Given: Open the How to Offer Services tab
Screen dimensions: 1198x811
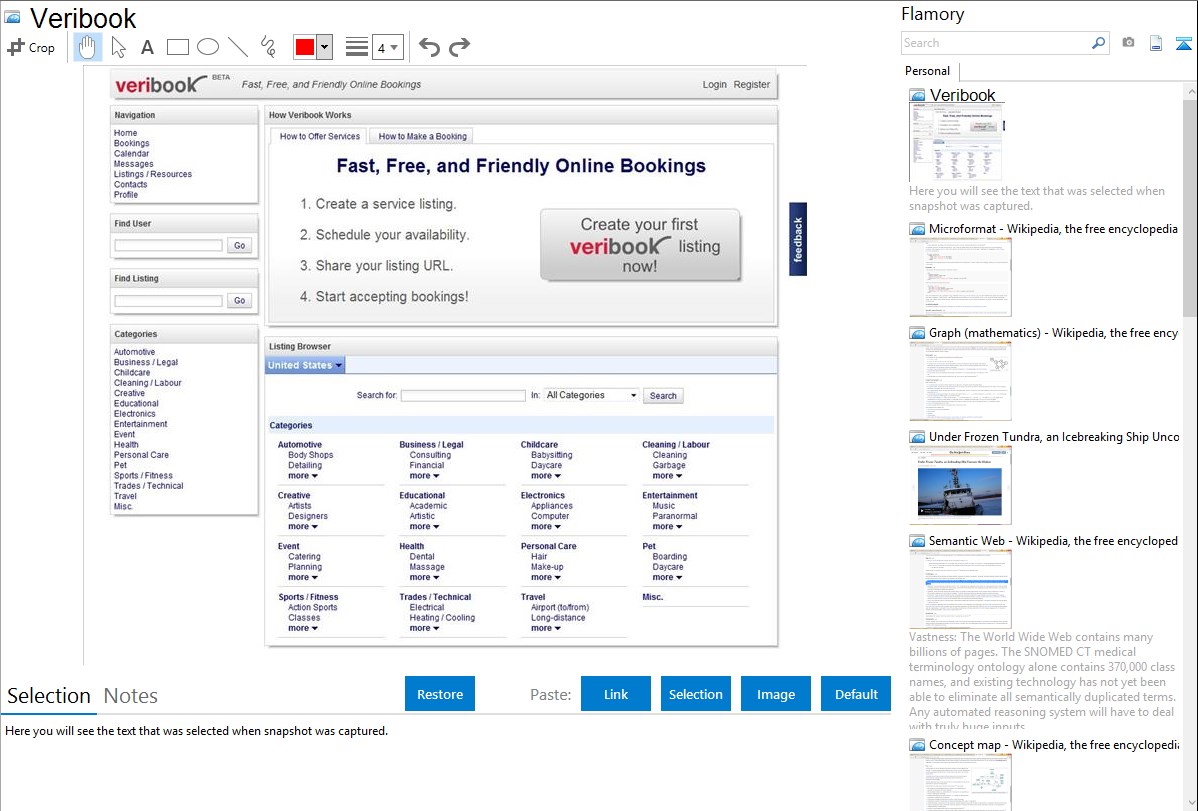Looking at the screenshot, I should [319, 136].
